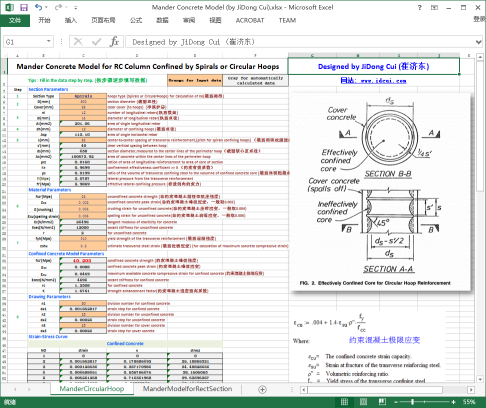Screen dimensions: 486x408
Task: Click the zoom out minus button
Action: (x=396, y=402)
